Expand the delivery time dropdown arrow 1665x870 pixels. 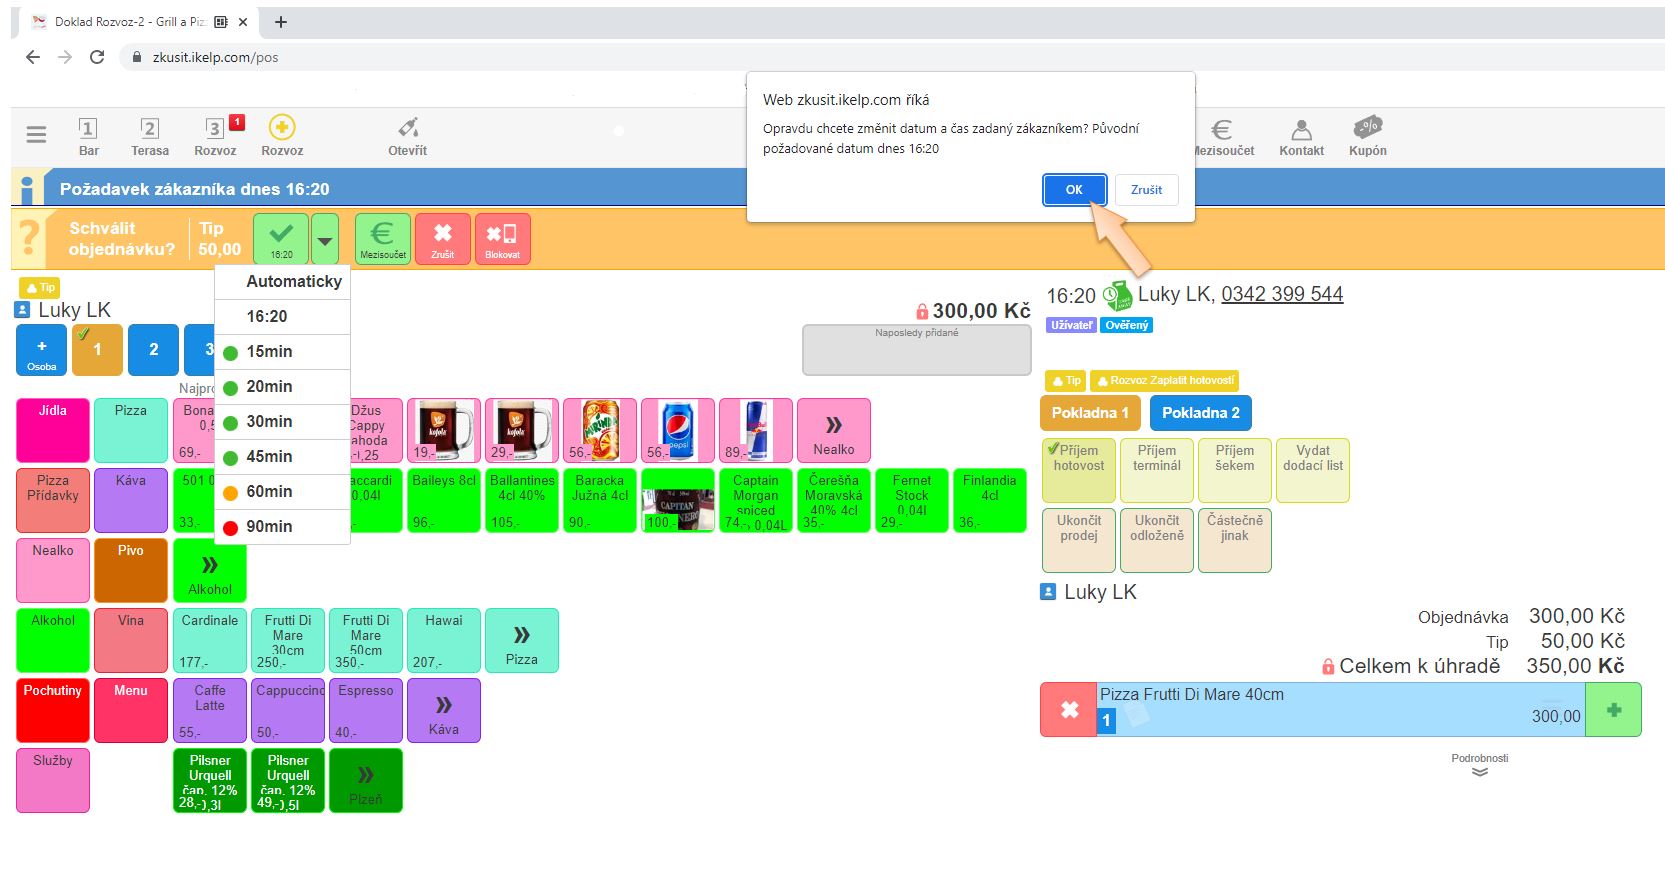325,240
